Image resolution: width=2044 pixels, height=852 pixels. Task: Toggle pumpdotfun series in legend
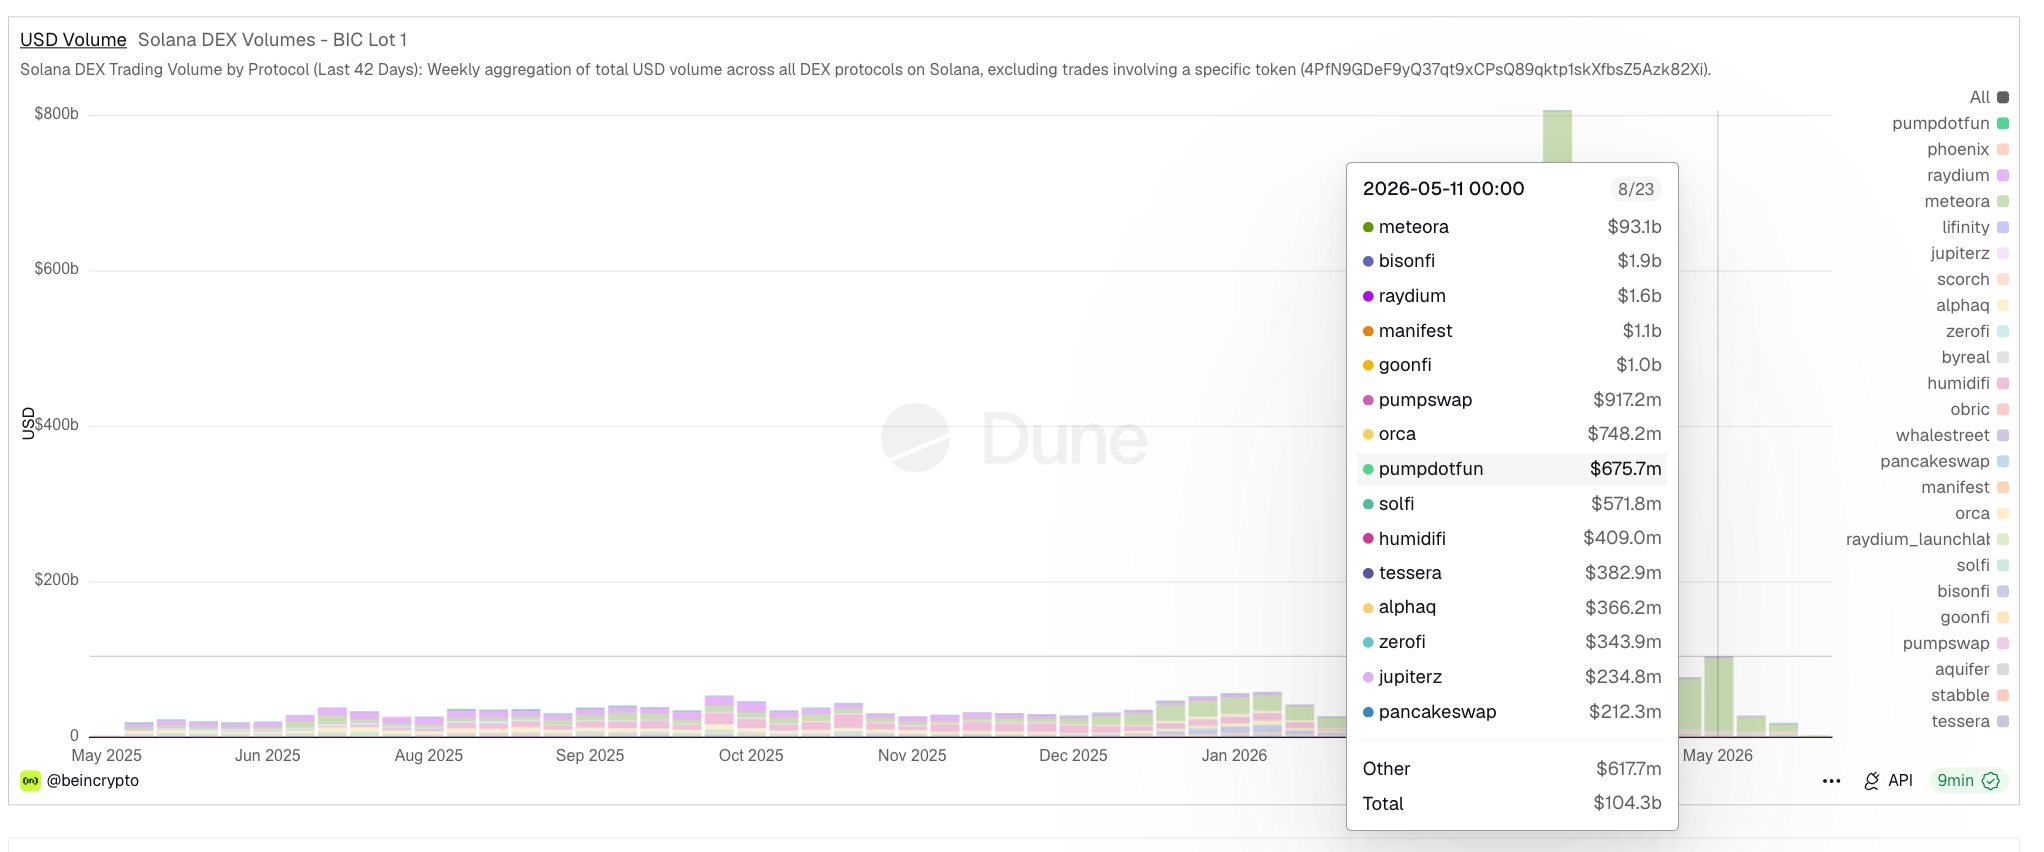pos(1950,123)
